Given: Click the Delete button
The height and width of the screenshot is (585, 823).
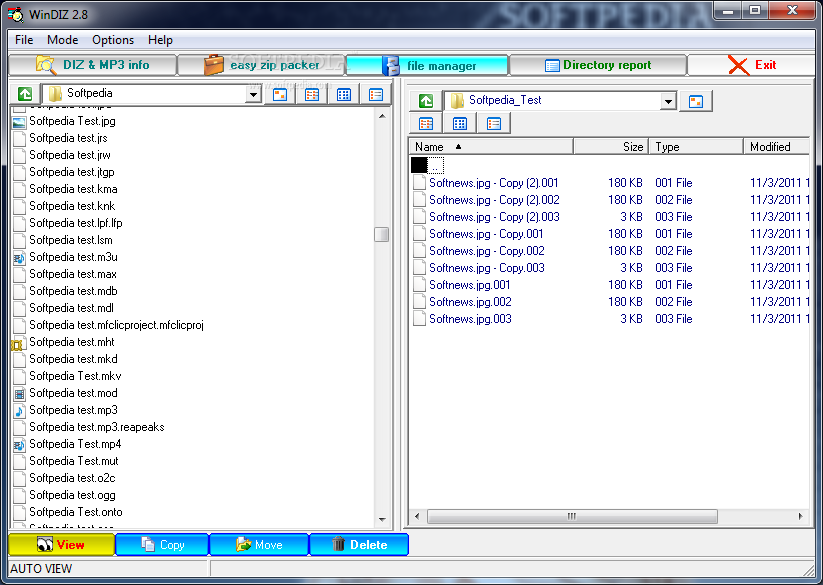Looking at the screenshot, I should tap(359, 545).
